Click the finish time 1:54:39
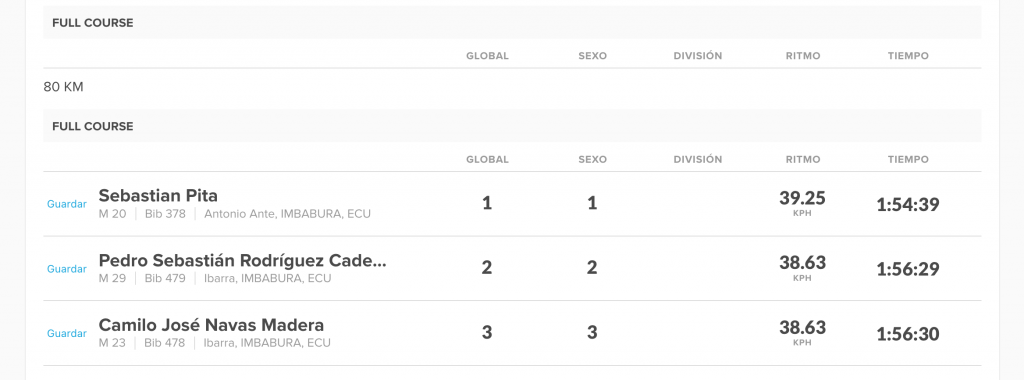The width and height of the screenshot is (1024, 380). 908,204
